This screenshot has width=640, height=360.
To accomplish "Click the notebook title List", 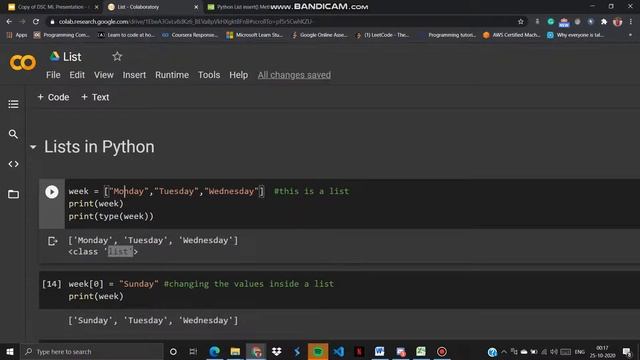I will click(72, 57).
